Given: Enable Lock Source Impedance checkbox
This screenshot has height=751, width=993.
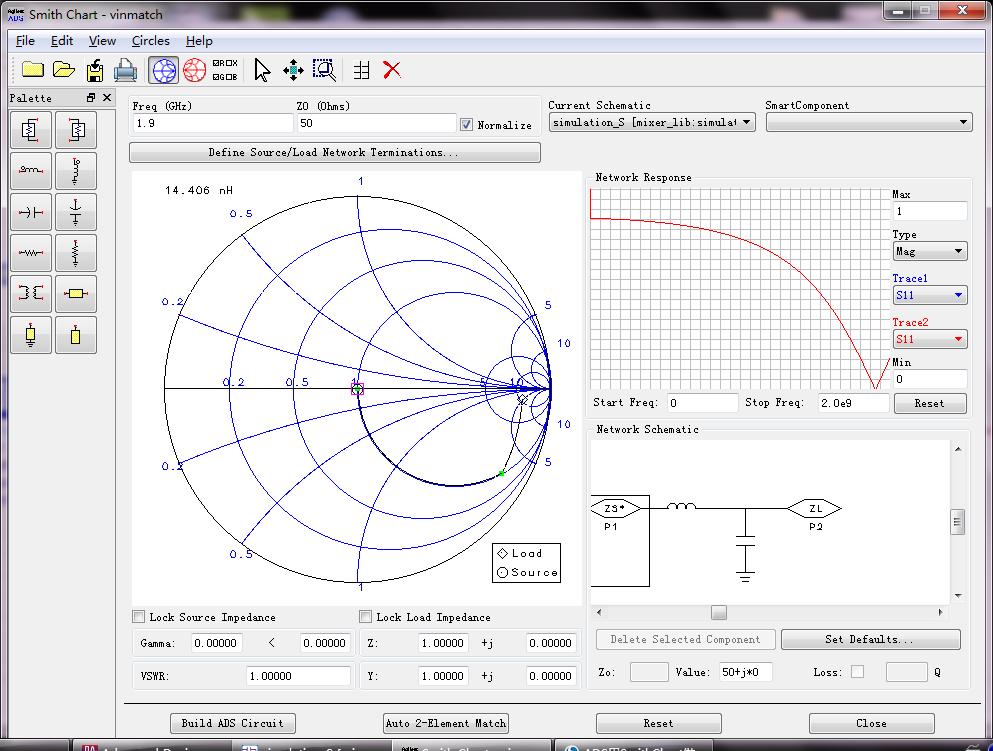Looking at the screenshot, I should pyautogui.click(x=140, y=617).
